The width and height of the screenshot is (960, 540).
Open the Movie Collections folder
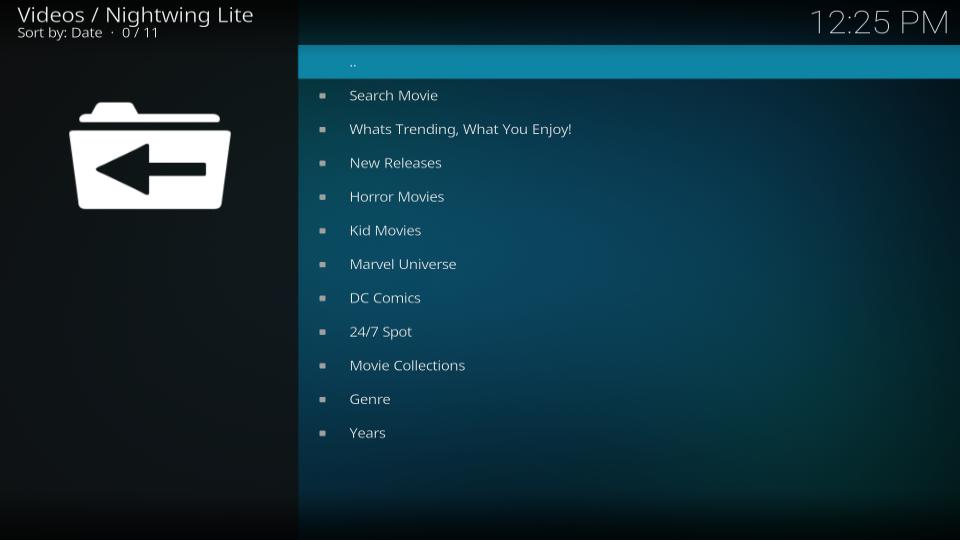(x=629, y=365)
